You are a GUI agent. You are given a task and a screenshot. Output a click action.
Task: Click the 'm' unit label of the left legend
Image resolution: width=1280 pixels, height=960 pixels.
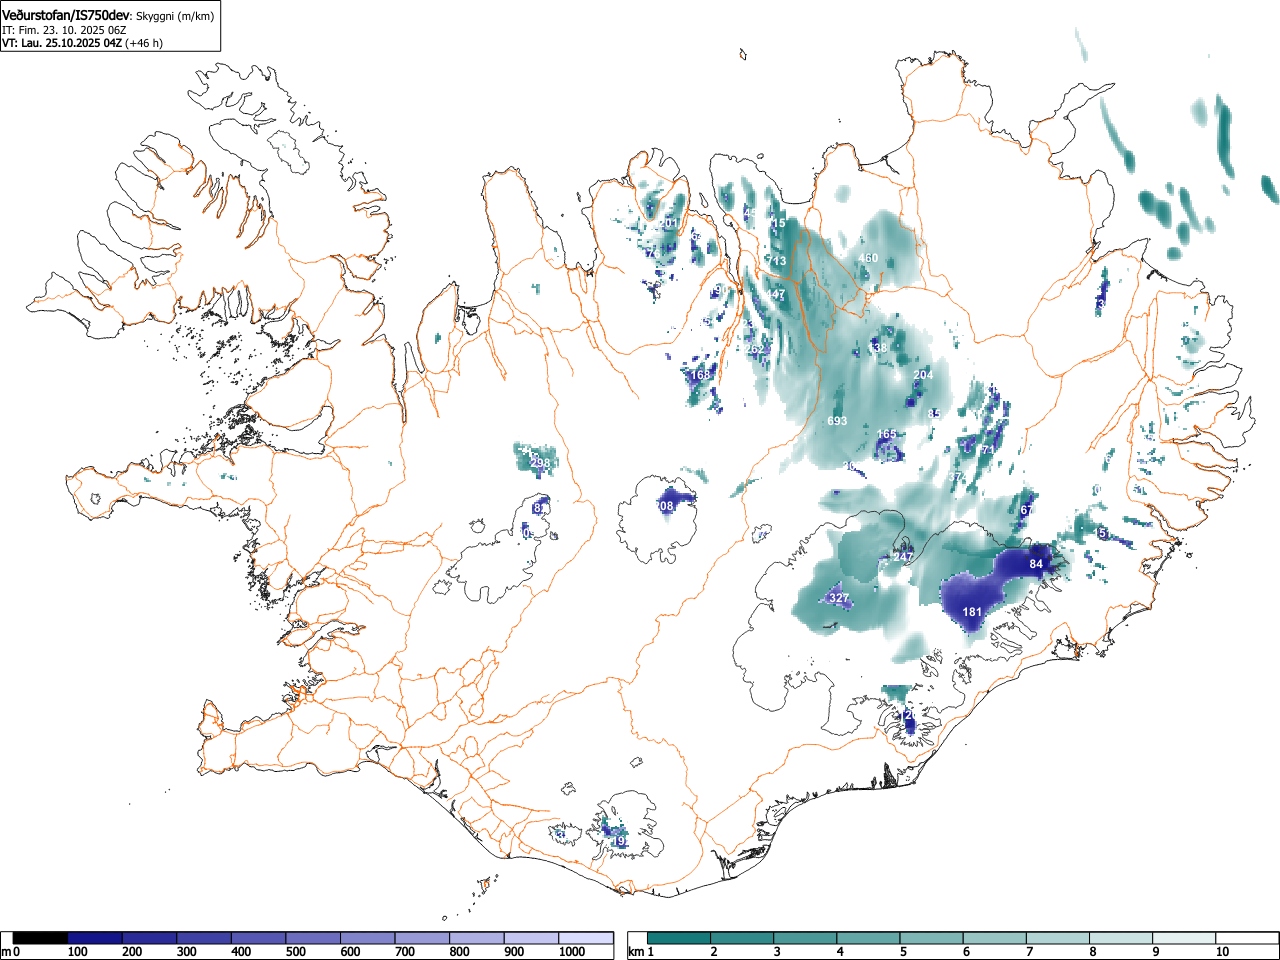point(6,952)
